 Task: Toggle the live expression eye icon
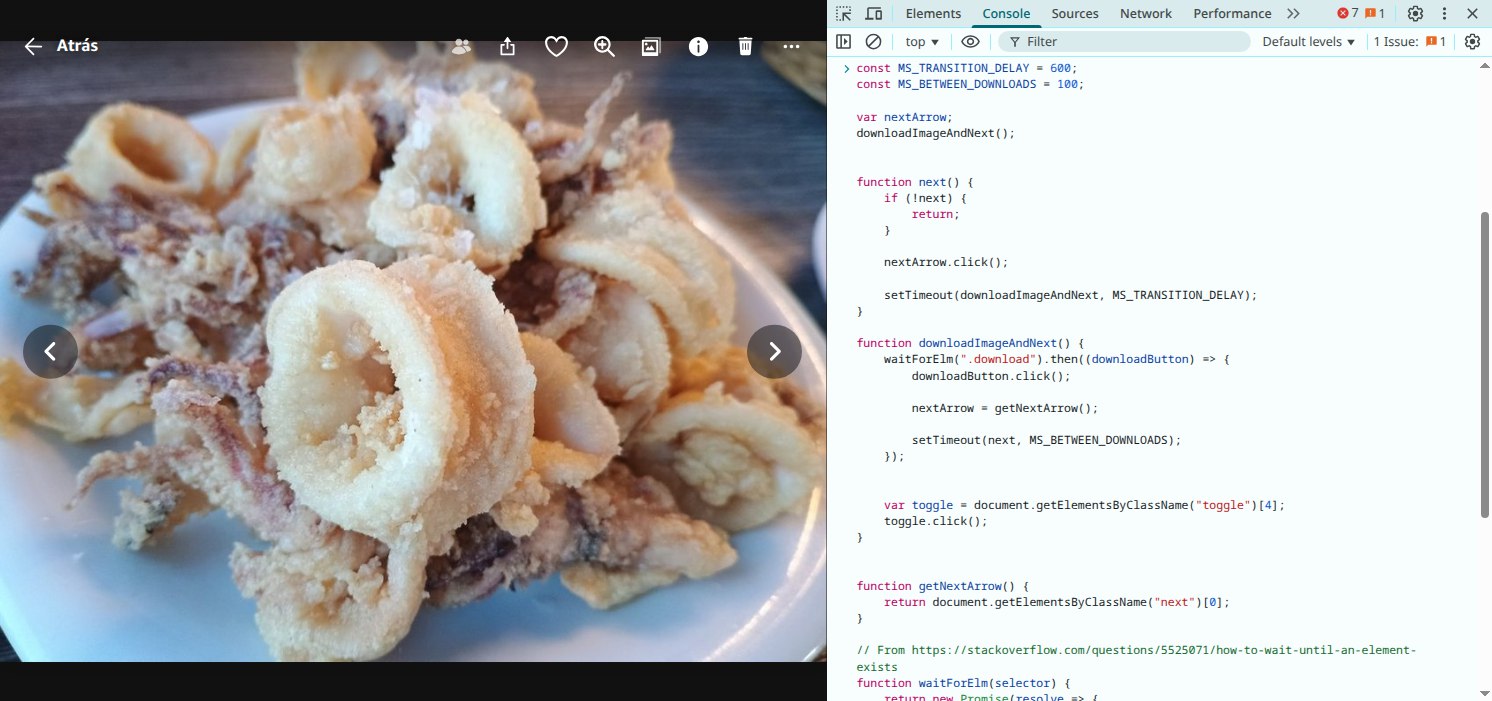click(x=969, y=42)
